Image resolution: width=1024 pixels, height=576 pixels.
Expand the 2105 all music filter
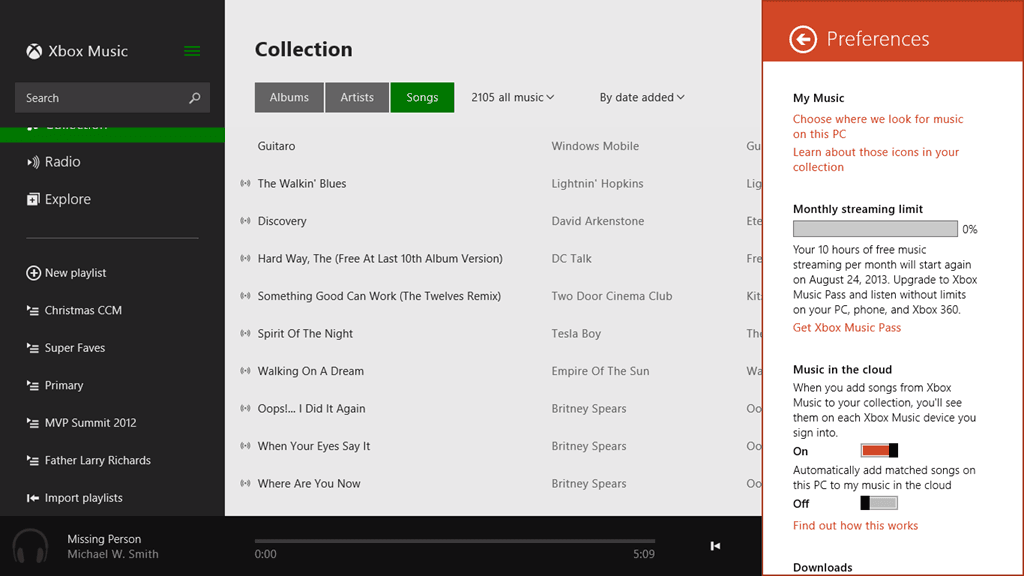pos(512,98)
